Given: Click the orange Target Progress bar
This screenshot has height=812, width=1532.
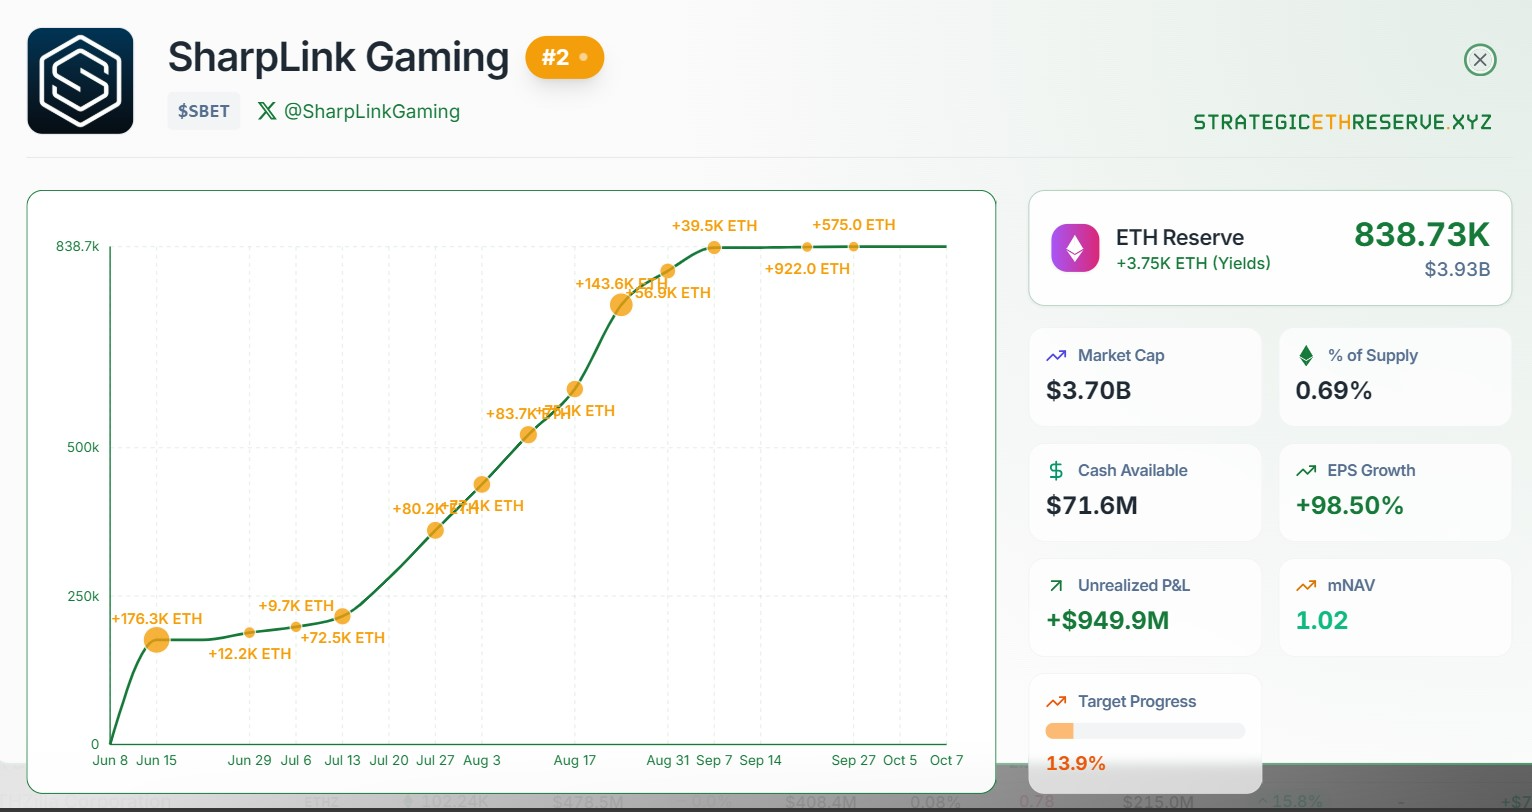Looking at the screenshot, I should coord(1058,731).
